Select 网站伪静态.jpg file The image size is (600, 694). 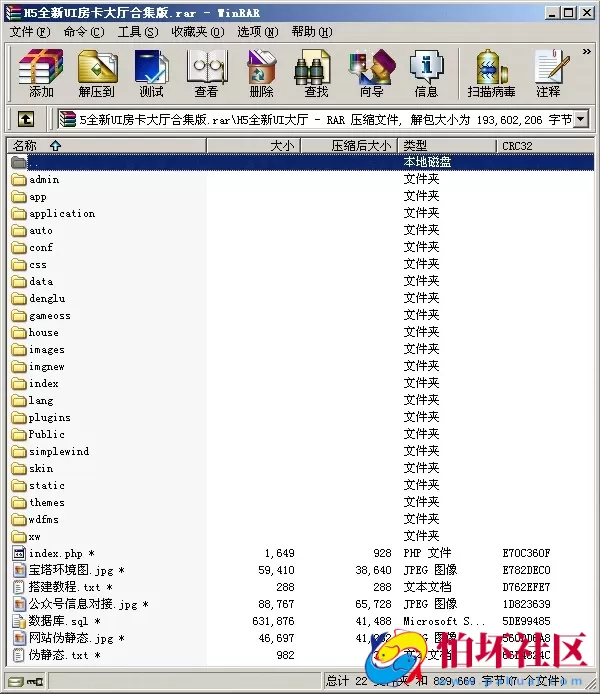68,638
